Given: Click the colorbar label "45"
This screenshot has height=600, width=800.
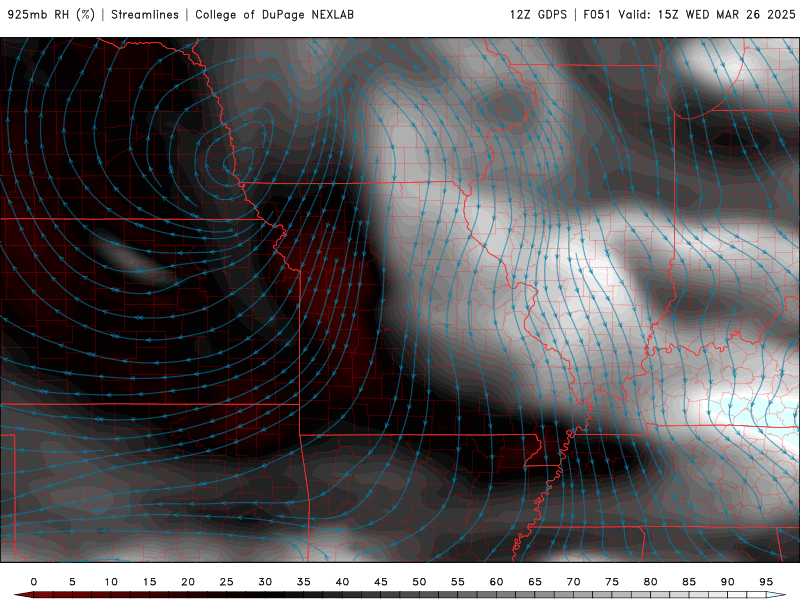Looking at the screenshot, I should pos(381,582).
